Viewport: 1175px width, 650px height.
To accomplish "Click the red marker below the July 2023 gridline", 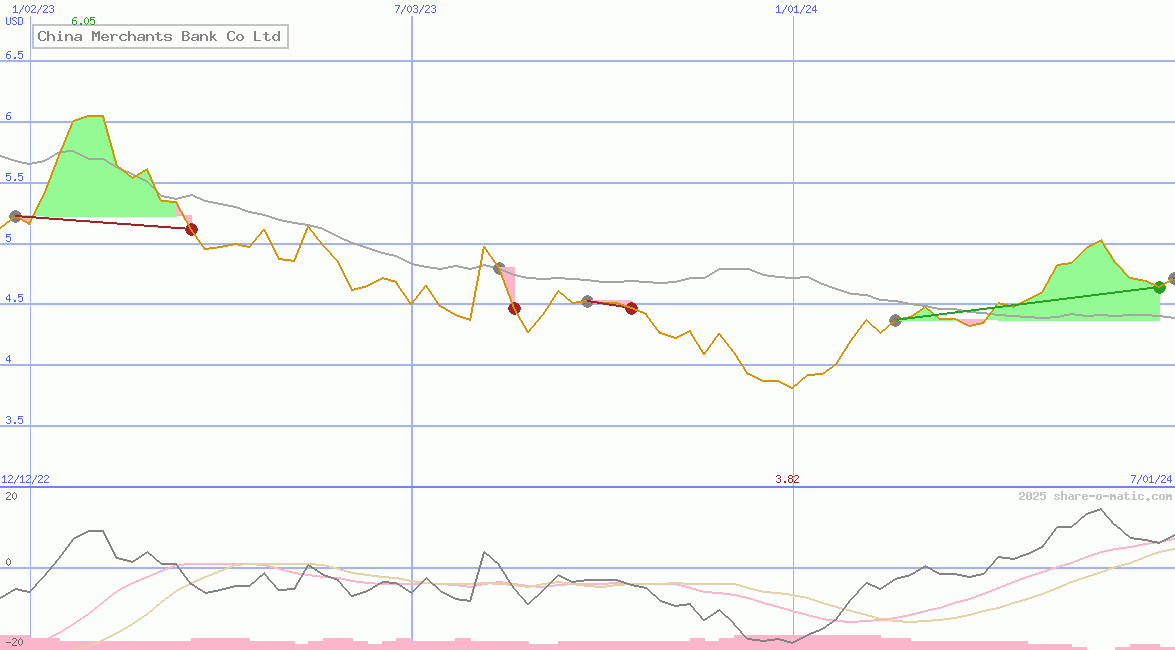I will (x=515, y=308).
